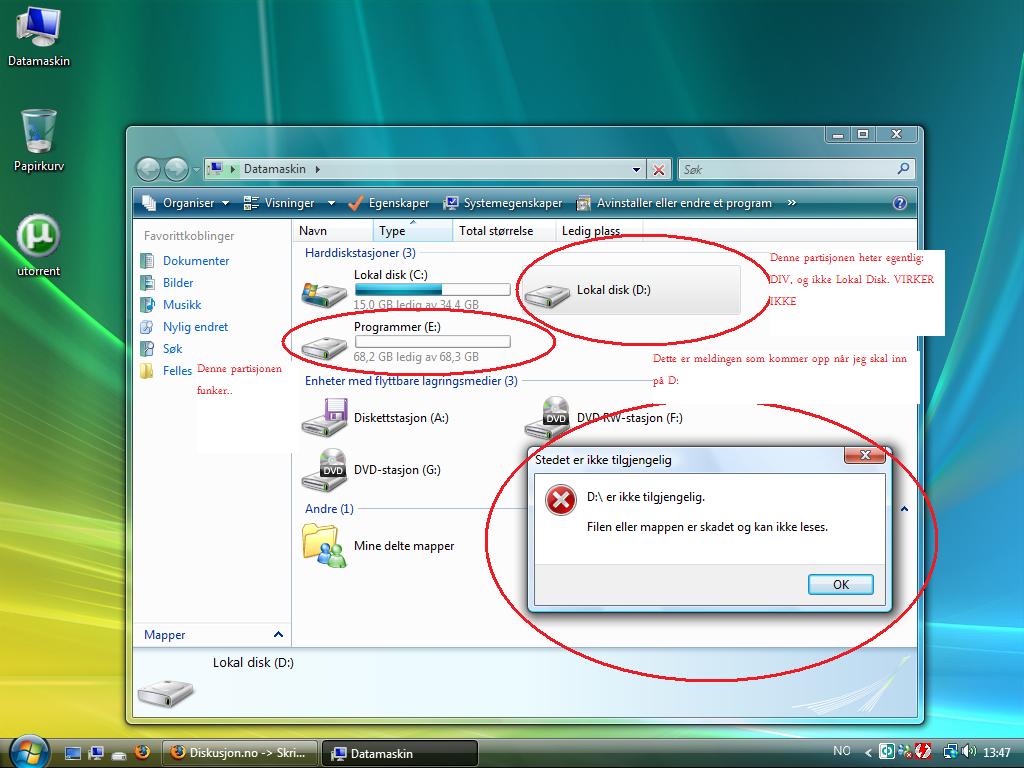Open the Søk favorite link
1024x768 pixels.
[172, 349]
